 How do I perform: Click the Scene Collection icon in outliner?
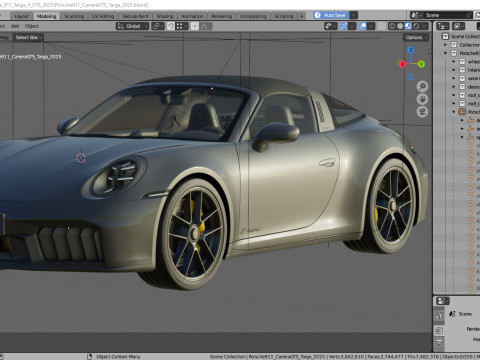pyautogui.click(x=445, y=36)
